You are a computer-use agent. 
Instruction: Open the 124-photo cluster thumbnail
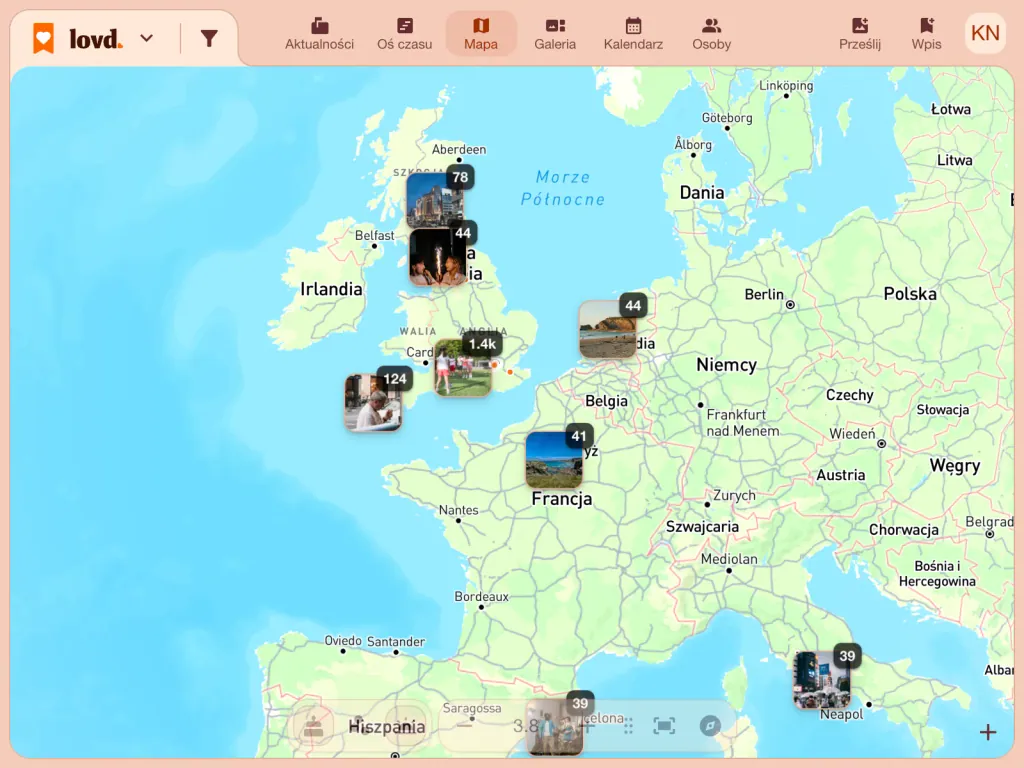[x=374, y=402]
